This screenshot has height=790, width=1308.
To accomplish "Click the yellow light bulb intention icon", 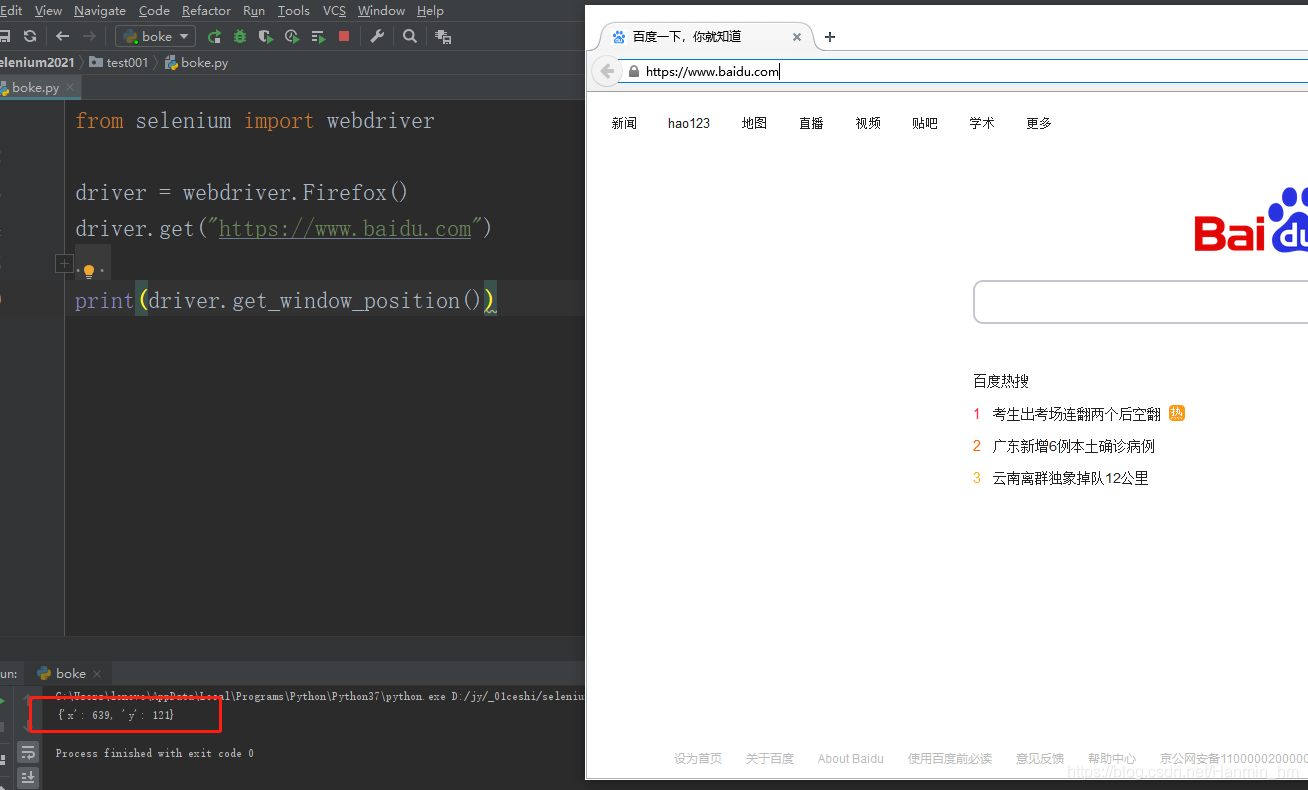I will [88, 270].
